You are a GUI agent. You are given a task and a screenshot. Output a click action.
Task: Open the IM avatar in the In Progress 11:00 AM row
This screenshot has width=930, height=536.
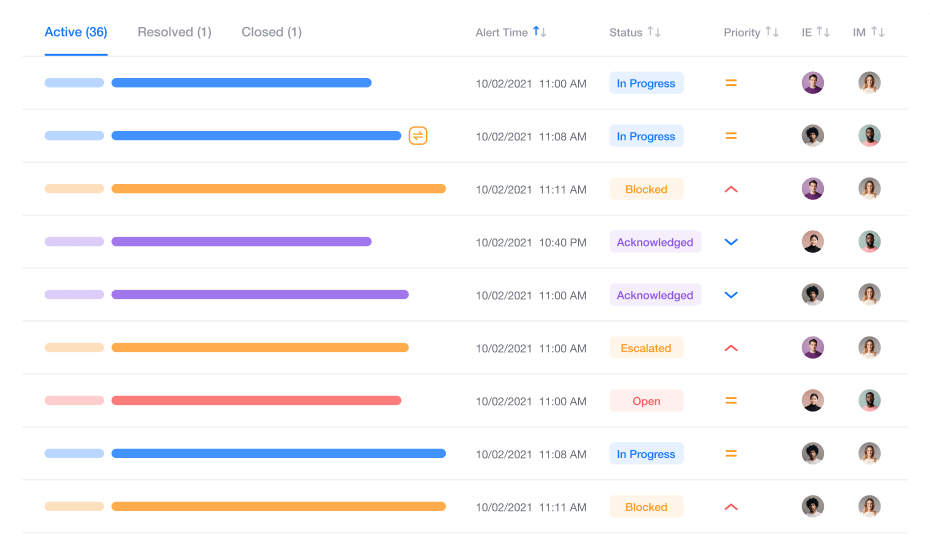[869, 82]
